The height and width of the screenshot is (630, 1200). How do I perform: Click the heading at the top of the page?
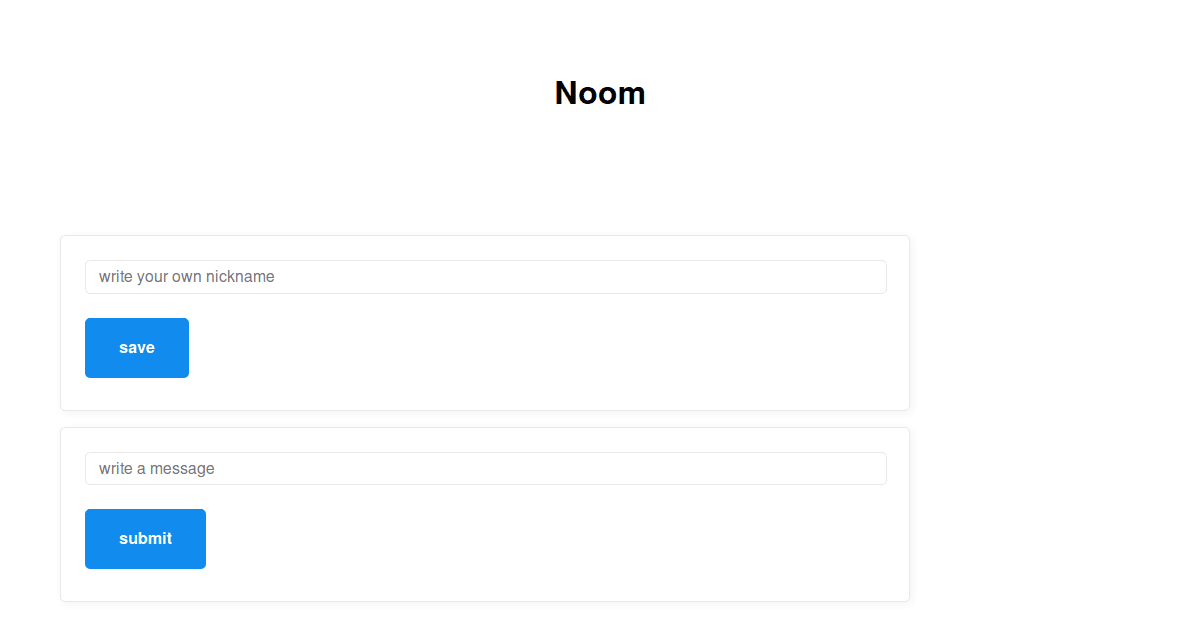600,93
